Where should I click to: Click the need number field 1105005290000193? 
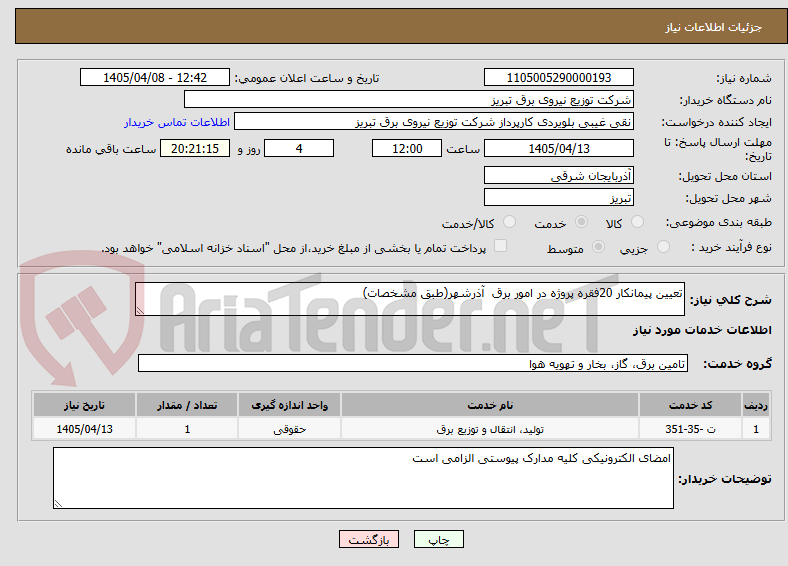pyautogui.click(x=558, y=77)
